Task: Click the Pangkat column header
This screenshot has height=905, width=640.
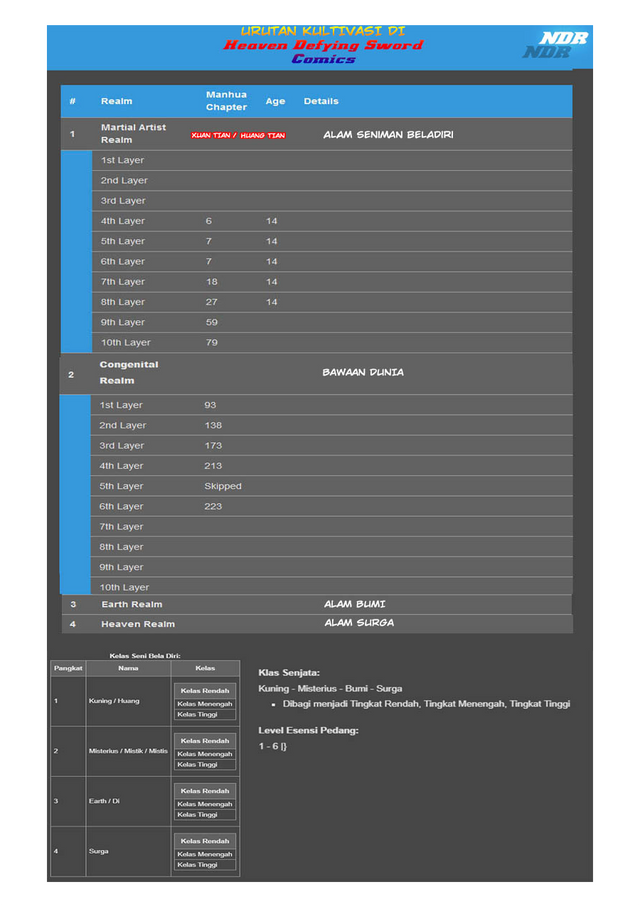Action: pos(68,667)
